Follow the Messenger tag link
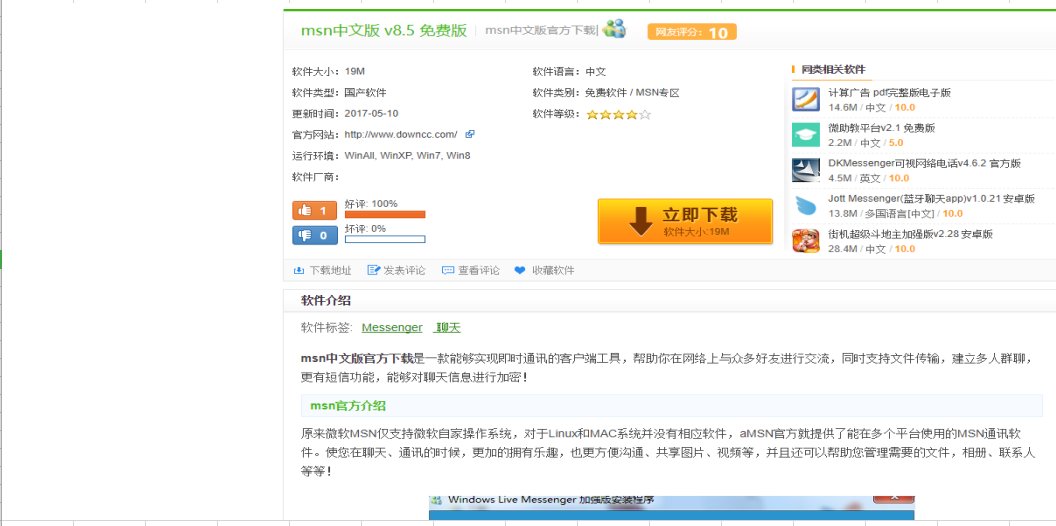1056x526 pixels. click(x=392, y=328)
